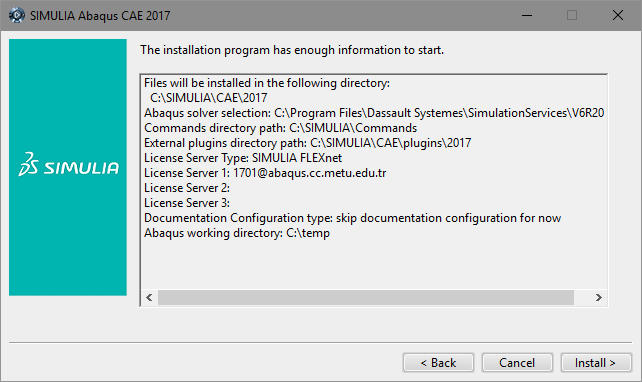Click the License Server 1 line

pyautogui.click(x=265, y=173)
